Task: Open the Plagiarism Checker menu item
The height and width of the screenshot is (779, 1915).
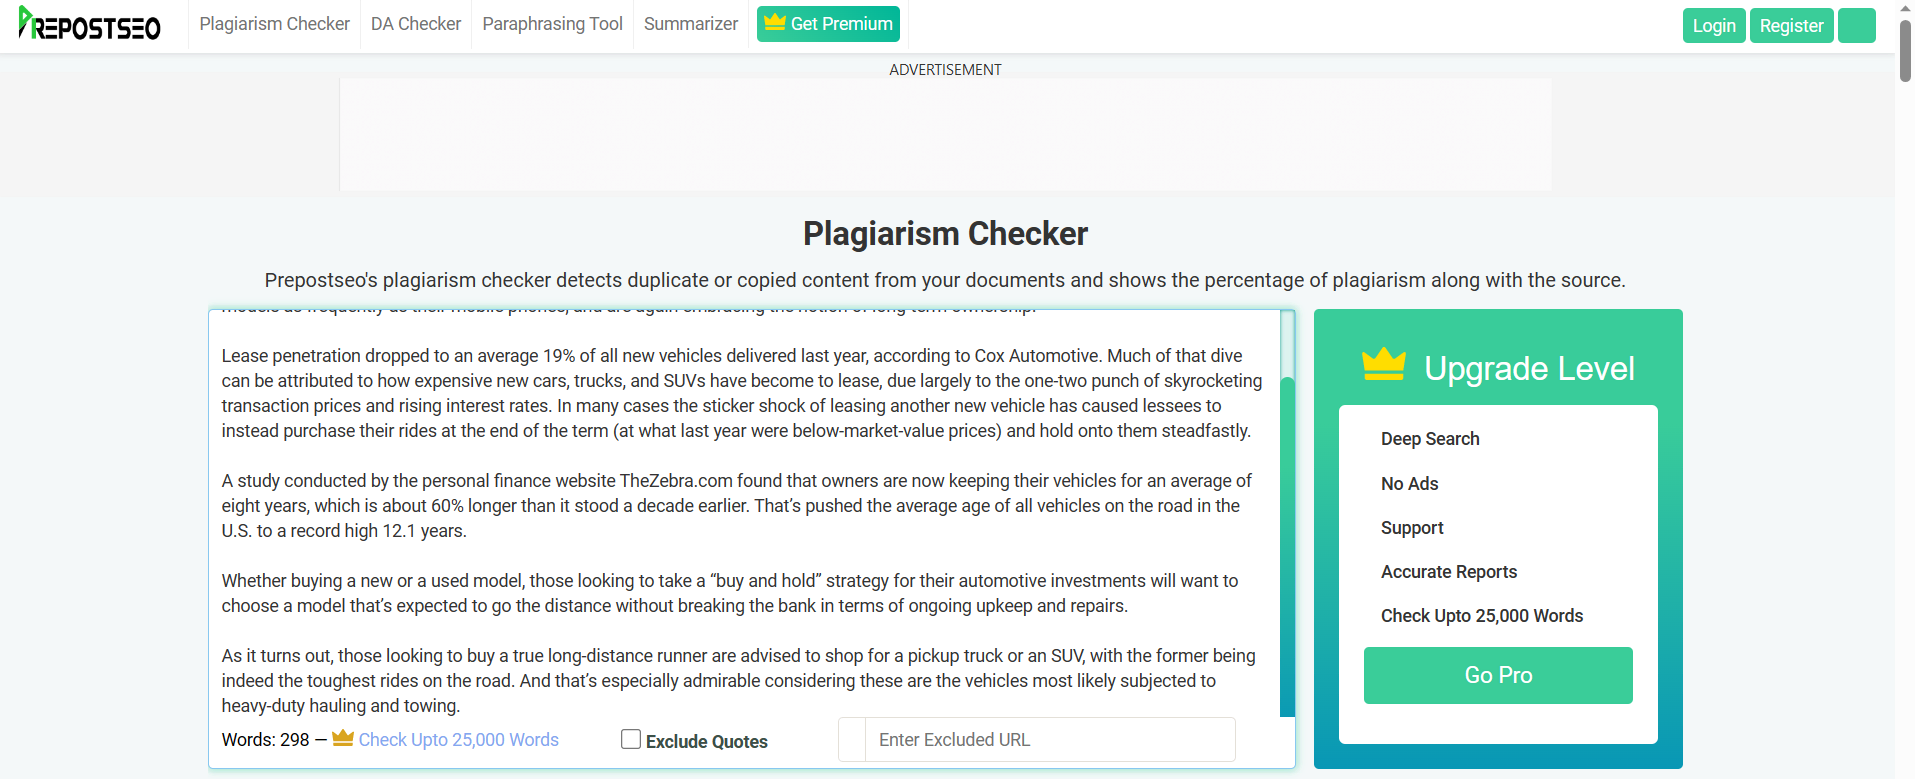Action: tap(274, 24)
